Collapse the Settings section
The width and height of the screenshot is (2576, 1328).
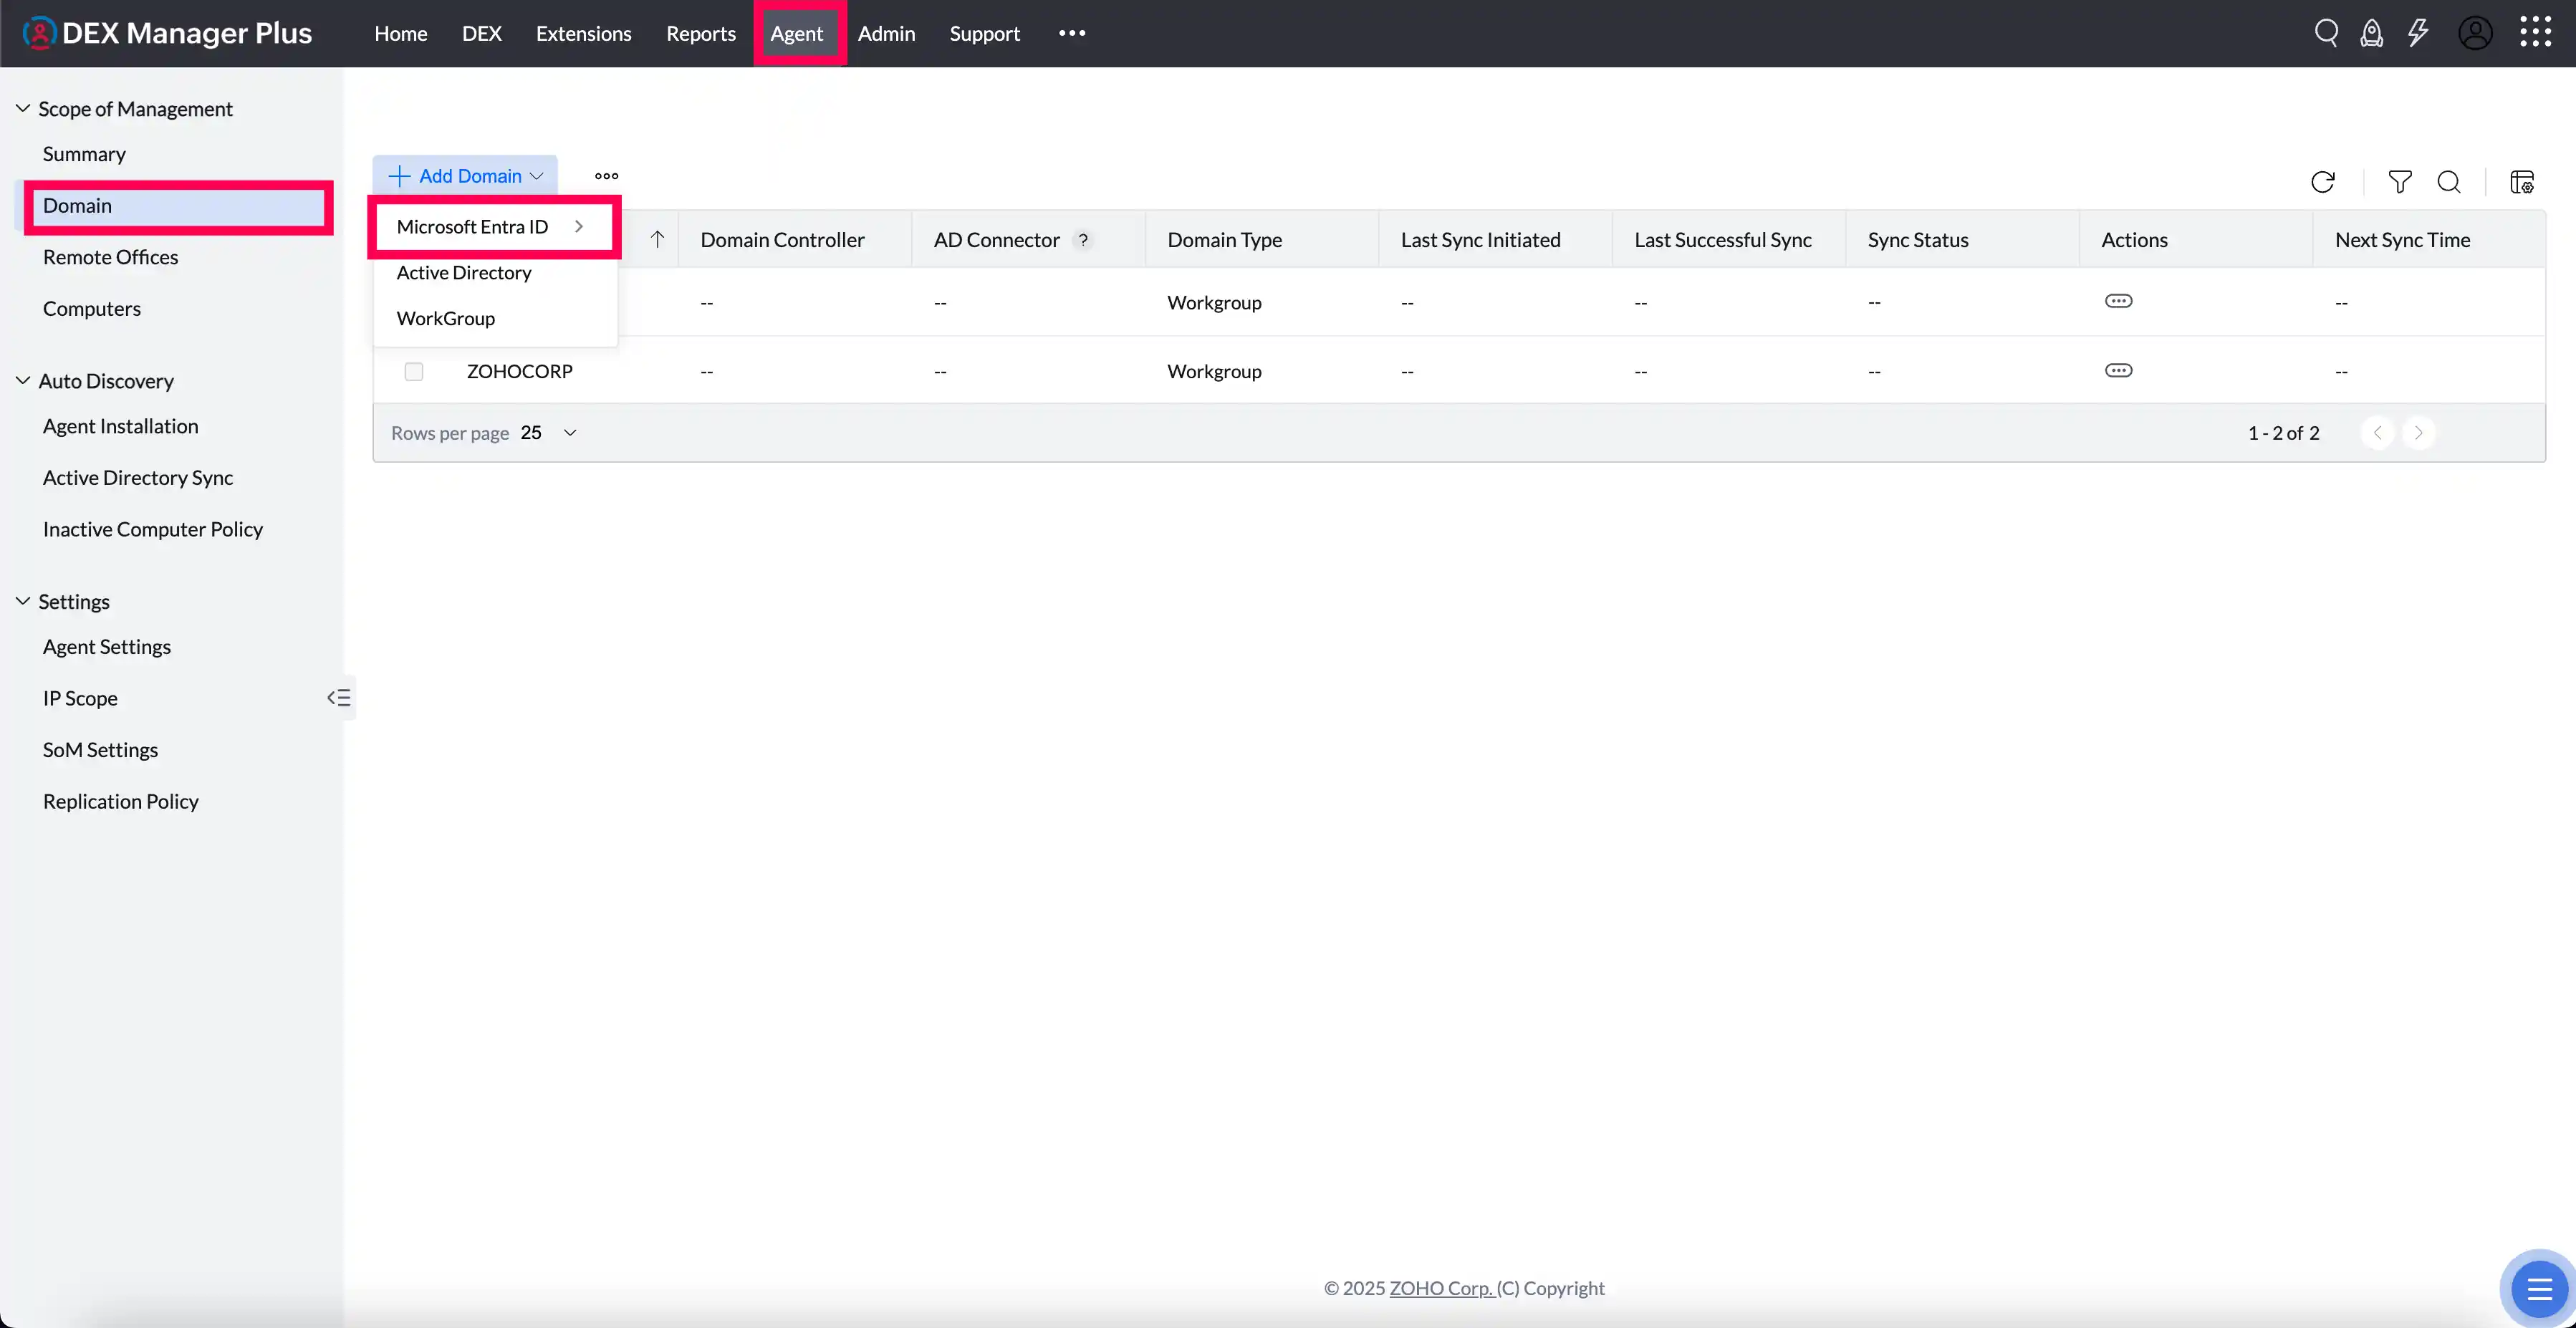[23, 601]
